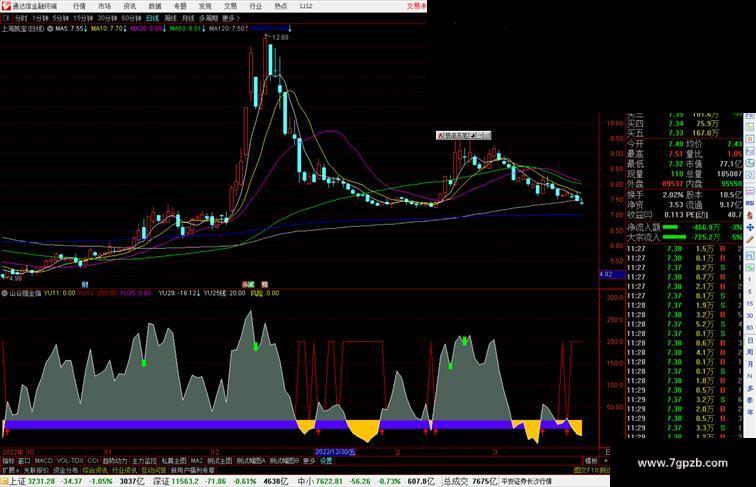Select the 30-minute shortcut in right toolbar
Screen dimensions: 756x487
click(750, 316)
